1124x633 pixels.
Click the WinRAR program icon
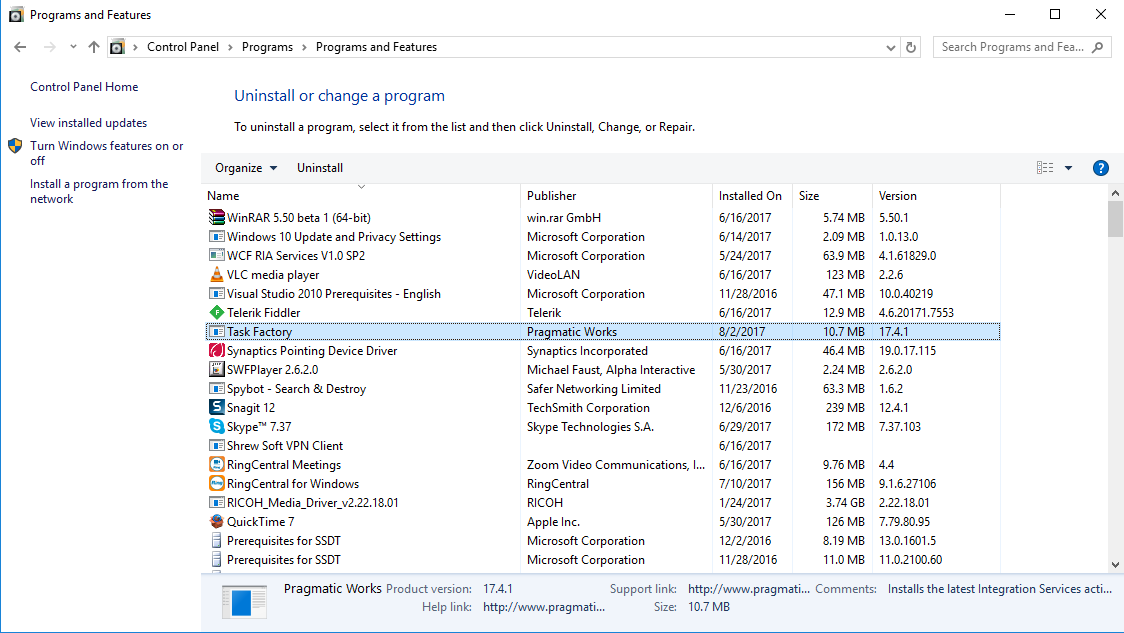click(x=216, y=217)
